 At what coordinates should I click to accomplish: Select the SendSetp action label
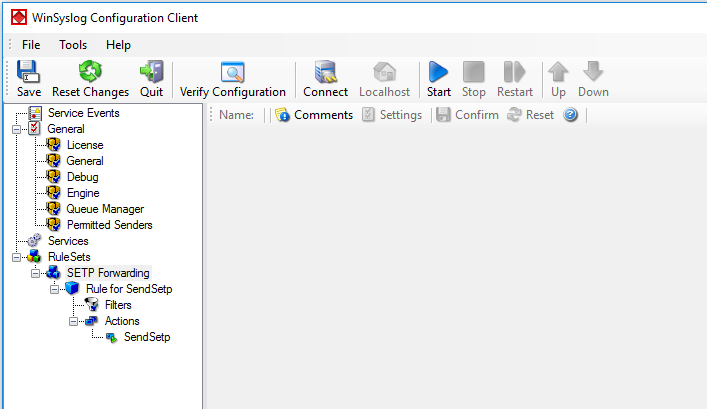pyautogui.click(x=147, y=337)
